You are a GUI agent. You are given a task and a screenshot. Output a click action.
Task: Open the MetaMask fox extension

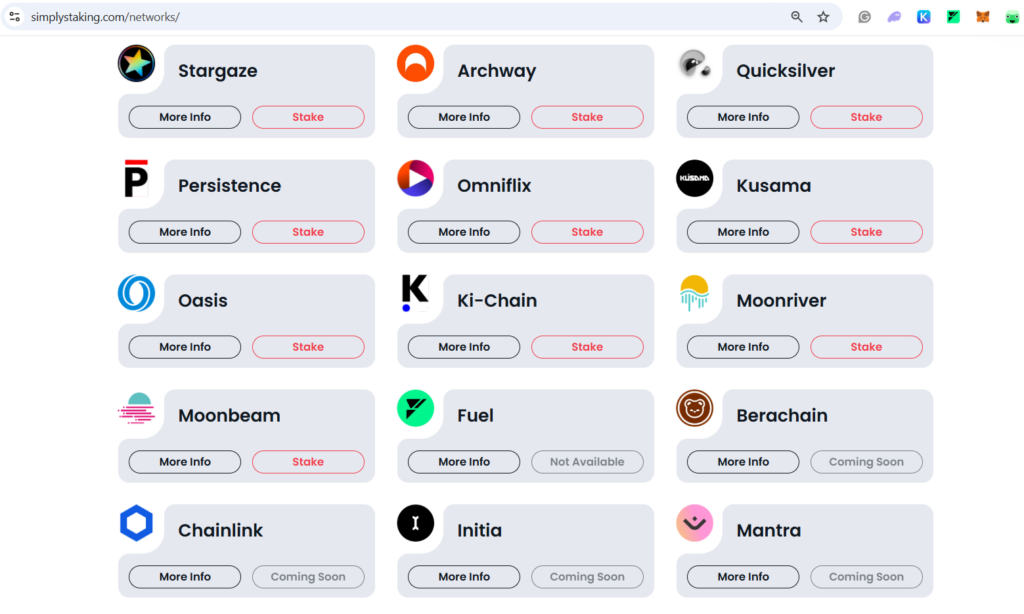tap(983, 17)
